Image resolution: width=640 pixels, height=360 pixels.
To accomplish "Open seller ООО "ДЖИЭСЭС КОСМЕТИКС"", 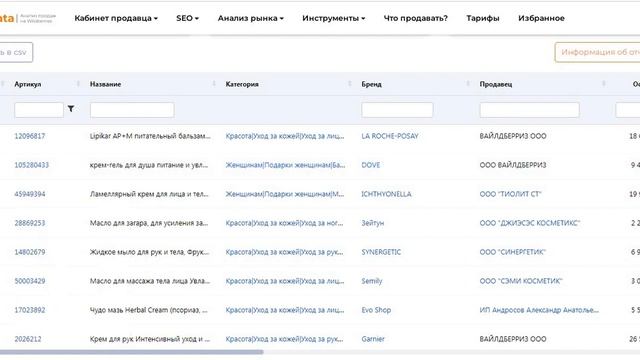I will 530,223.
